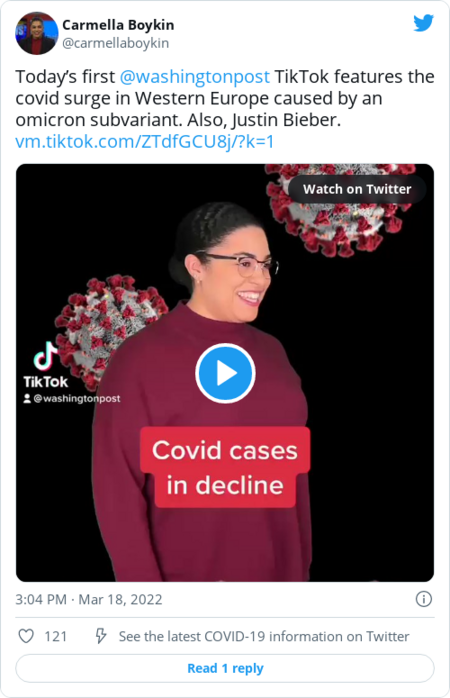Play the embedded TikTok video
The width and height of the screenshot is (450, 698).
225,373
